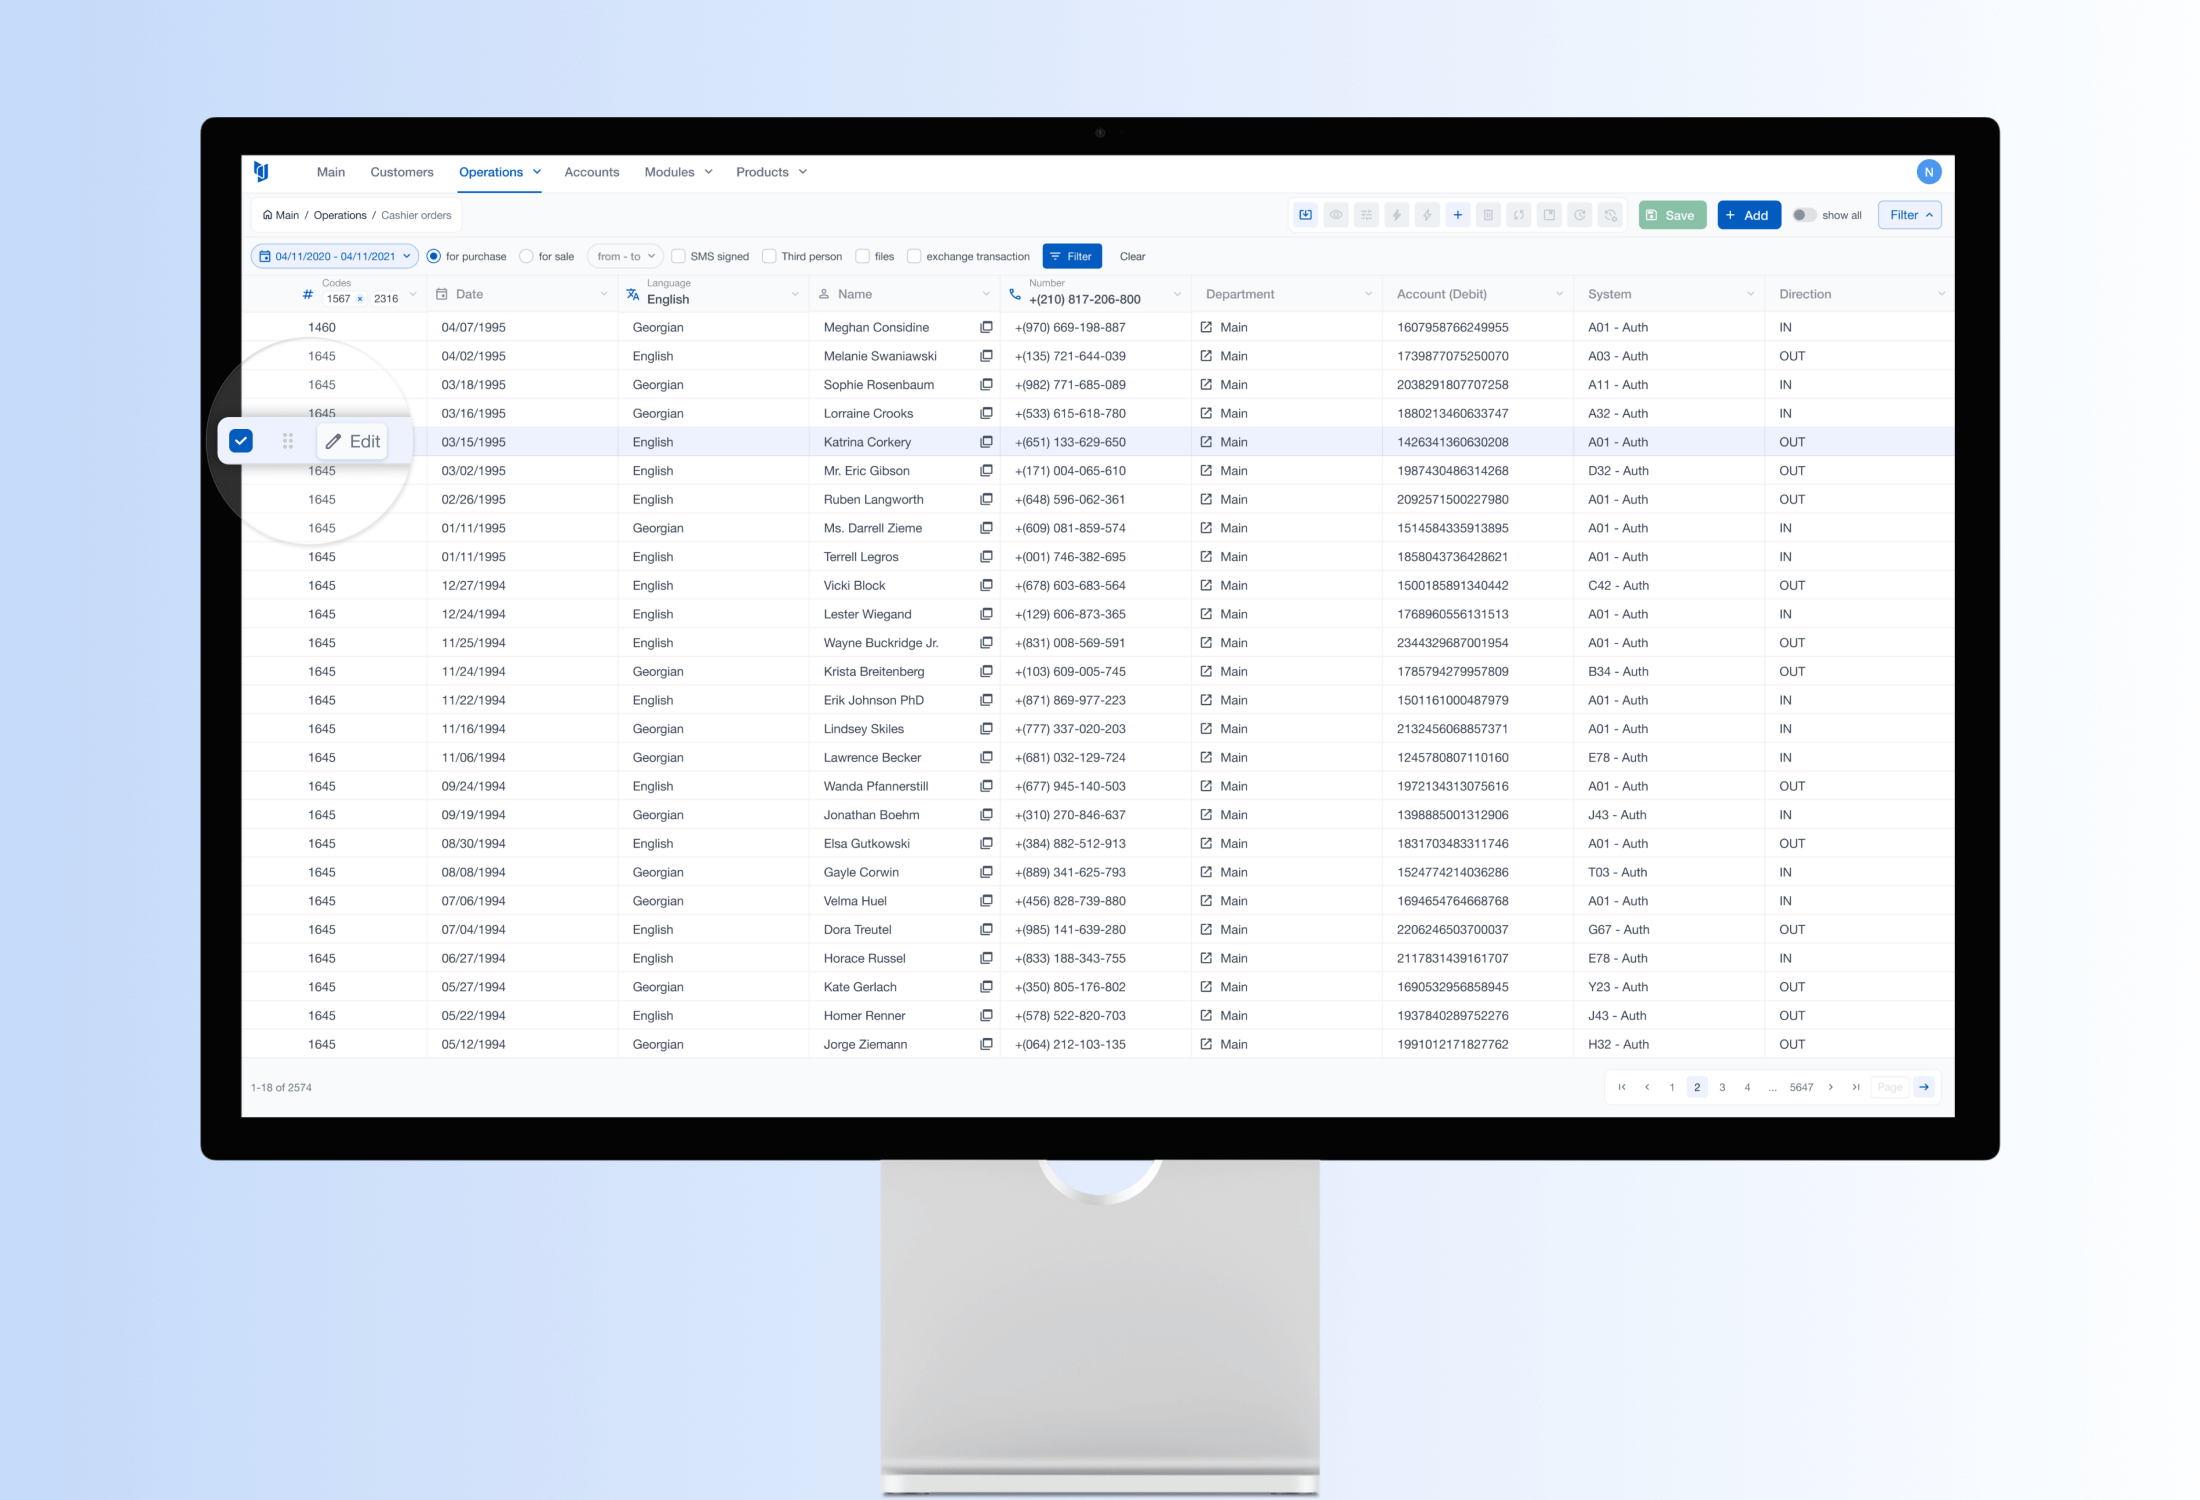This screenshot has width=2200, height=1500.
Task: Click the download/import toolbar icon
Action: click(x=1305, y=215)
